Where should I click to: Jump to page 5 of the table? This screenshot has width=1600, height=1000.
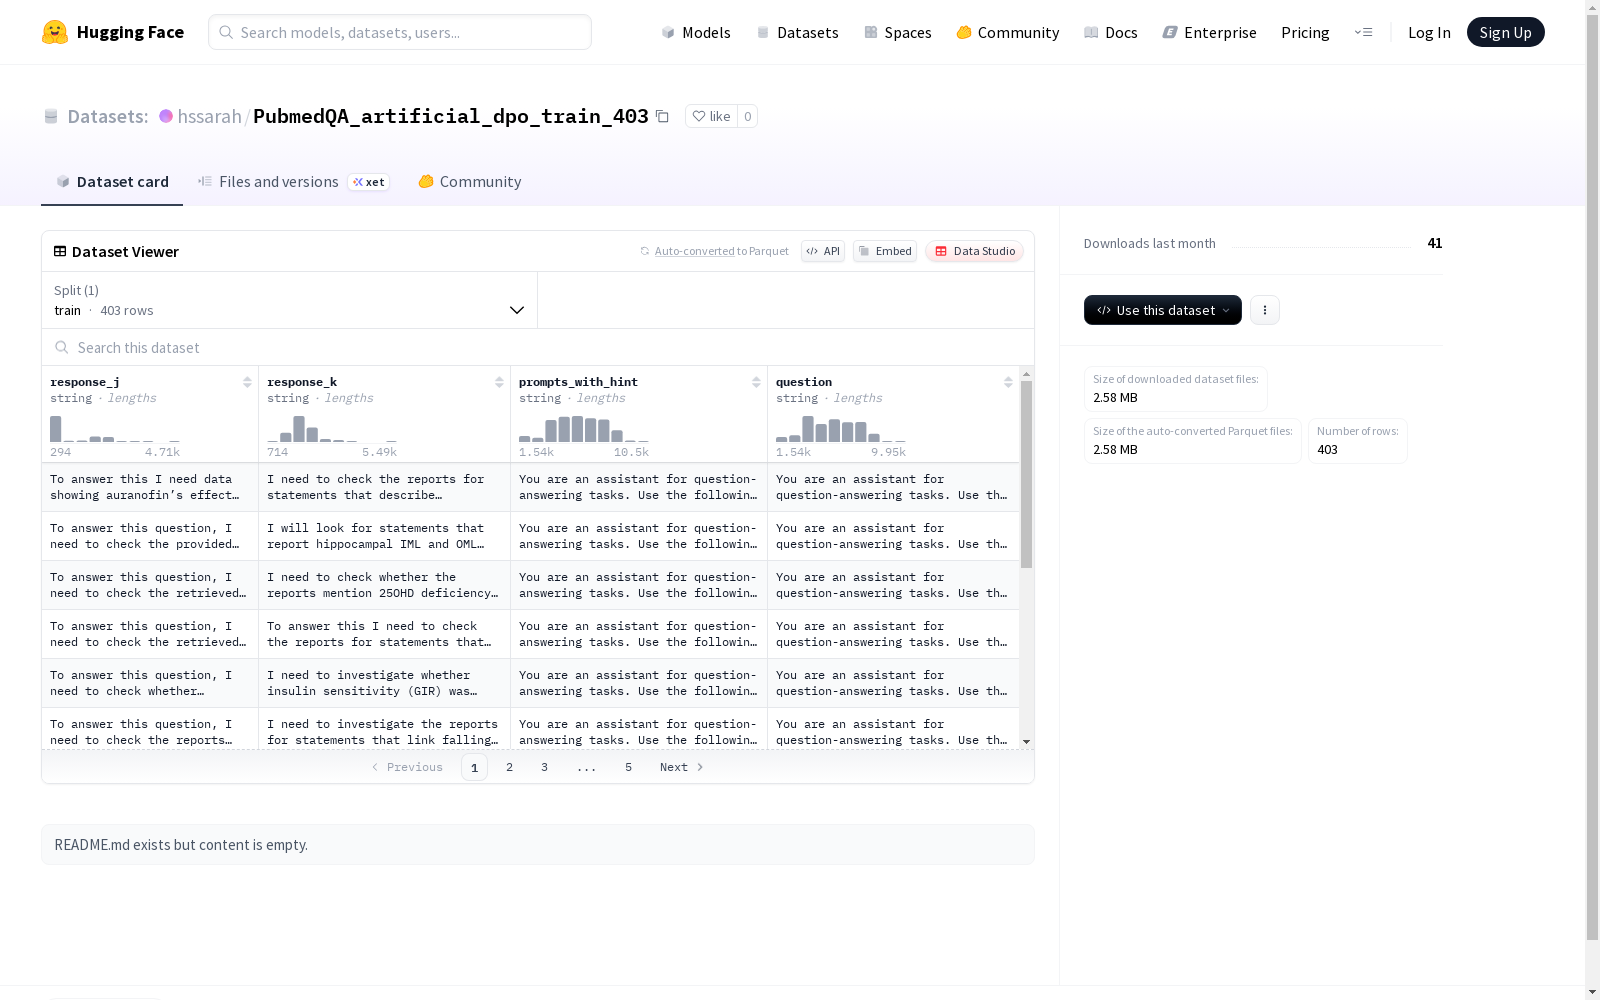[629, 767]
